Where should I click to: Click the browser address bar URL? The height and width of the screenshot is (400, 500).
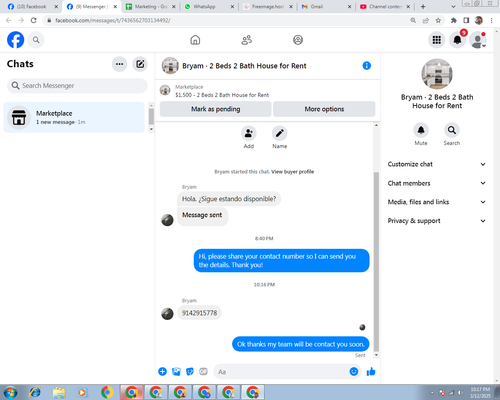113,20
